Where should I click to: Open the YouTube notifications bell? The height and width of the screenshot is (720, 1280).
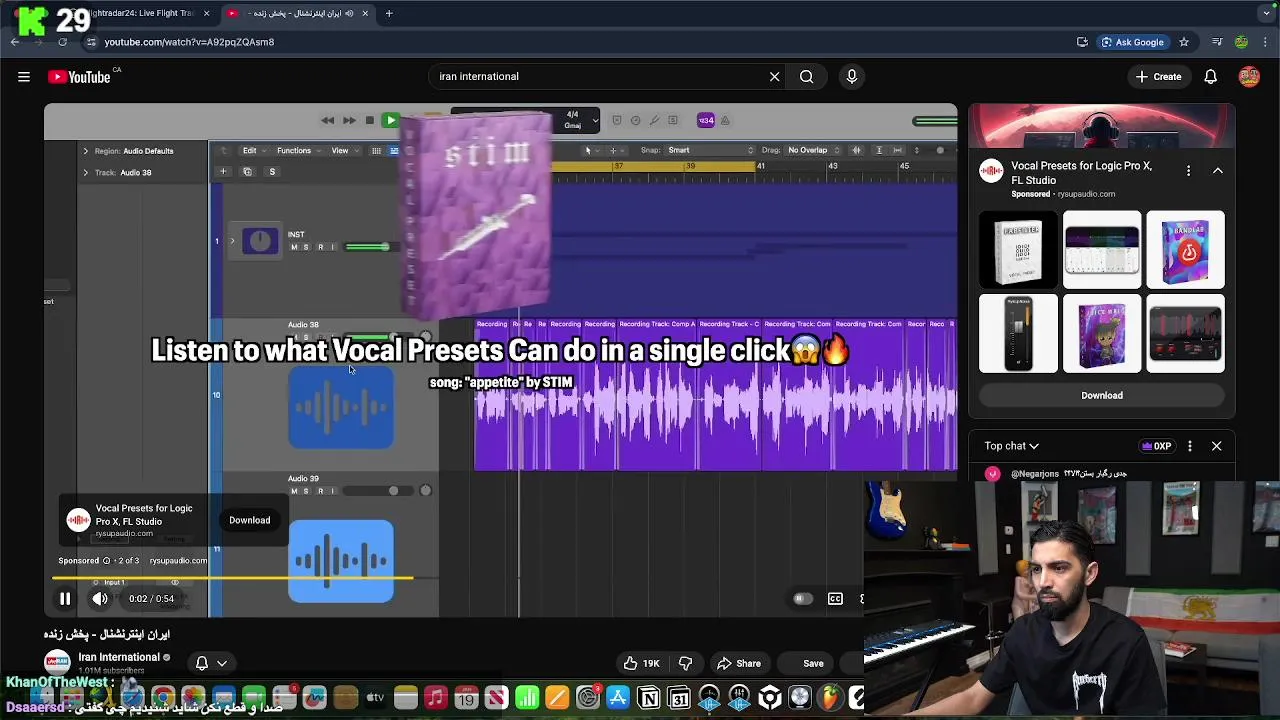tap(1210, 76)
